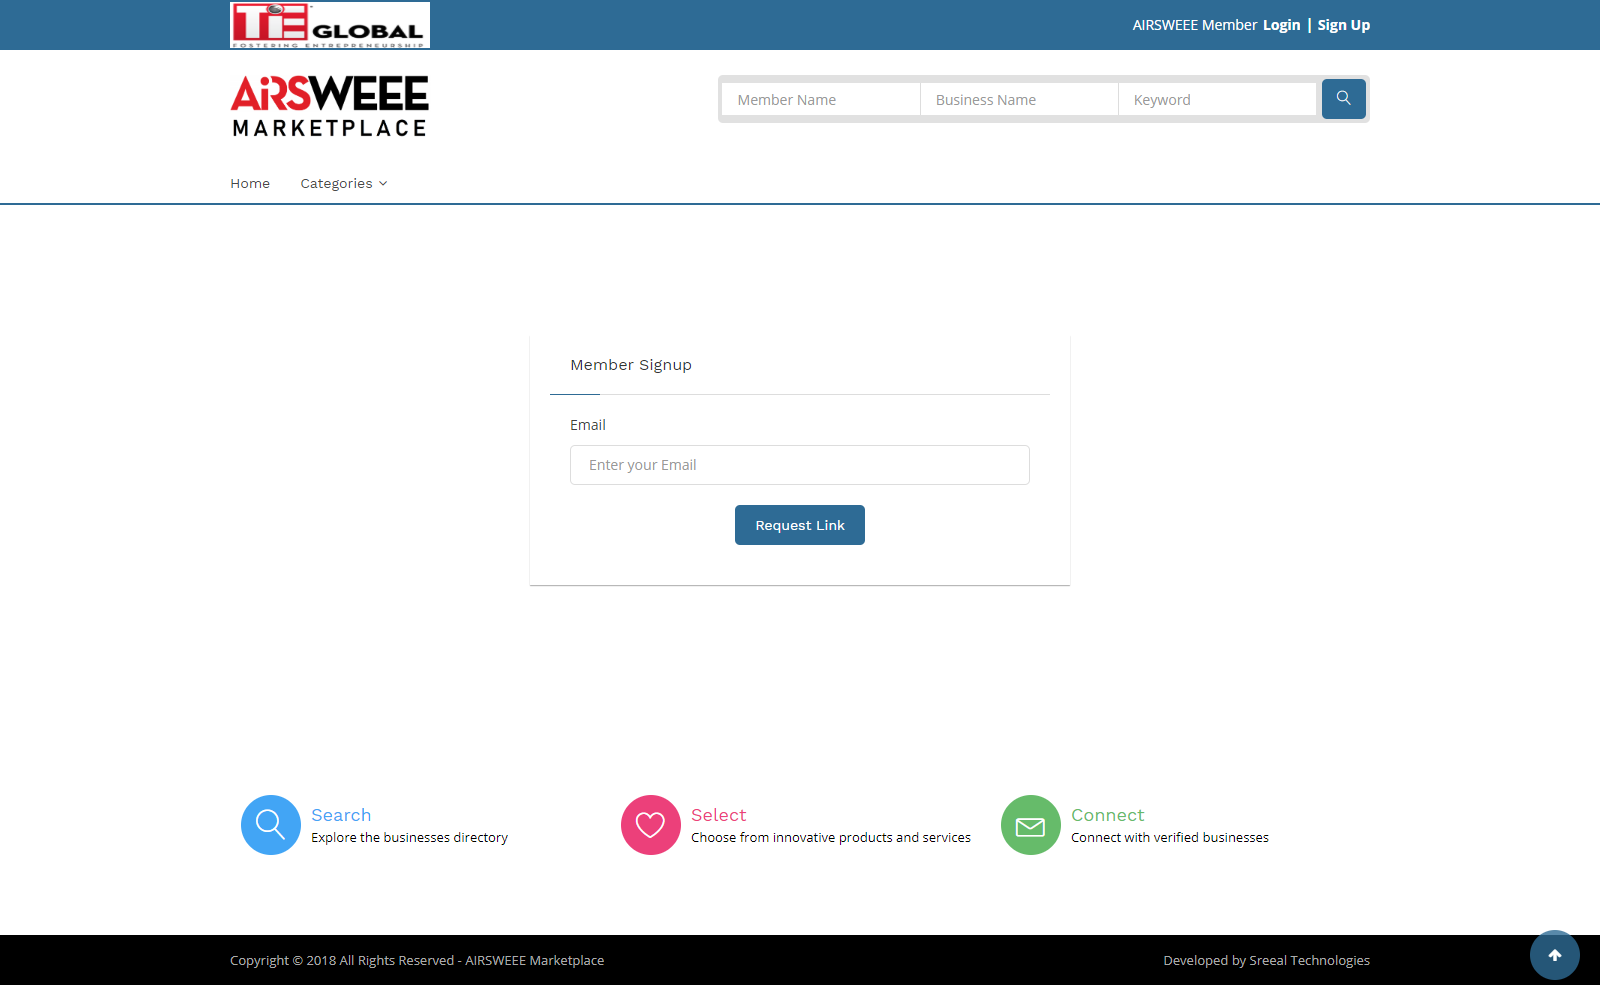Click the pink heart Select icon

point(651,825)
